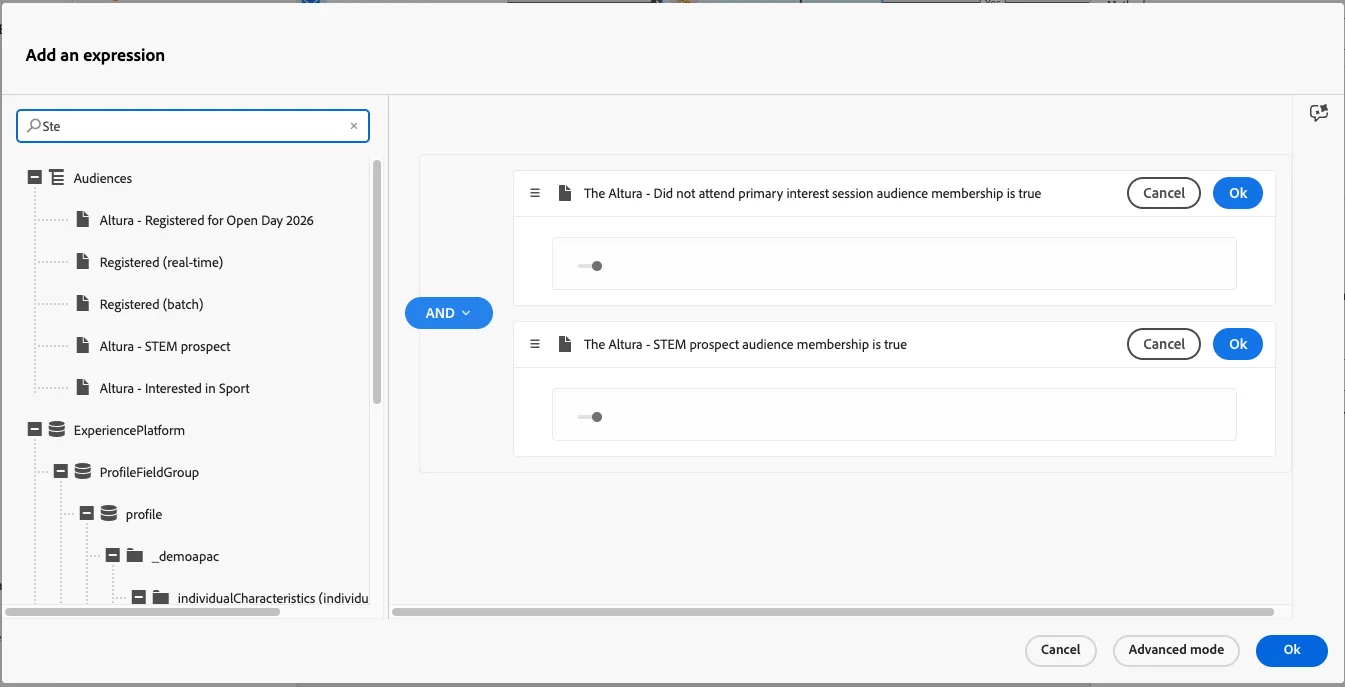
Task: Click the expression canvas horizontal scrollbar
Action: pyautogui.click(x=834, y=611)
